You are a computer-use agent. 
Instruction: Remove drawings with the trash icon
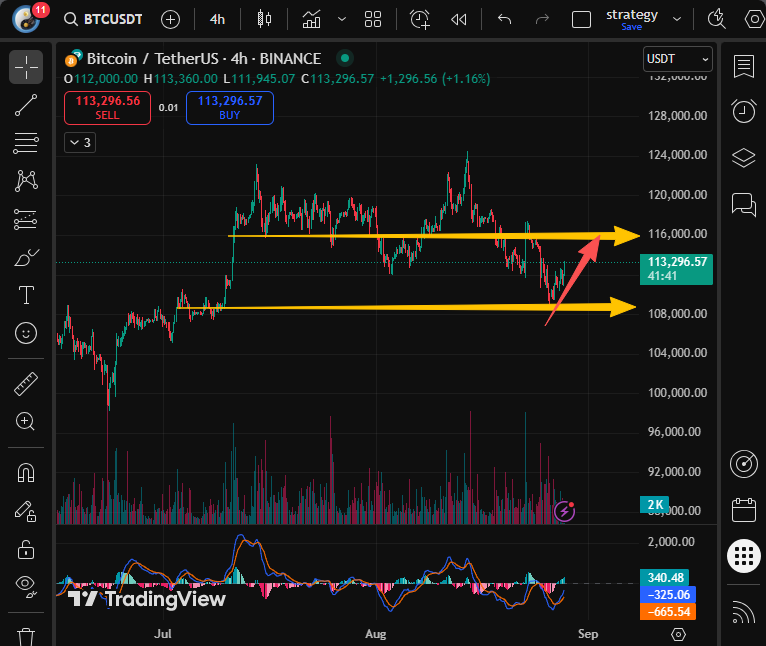pos(26,637)
